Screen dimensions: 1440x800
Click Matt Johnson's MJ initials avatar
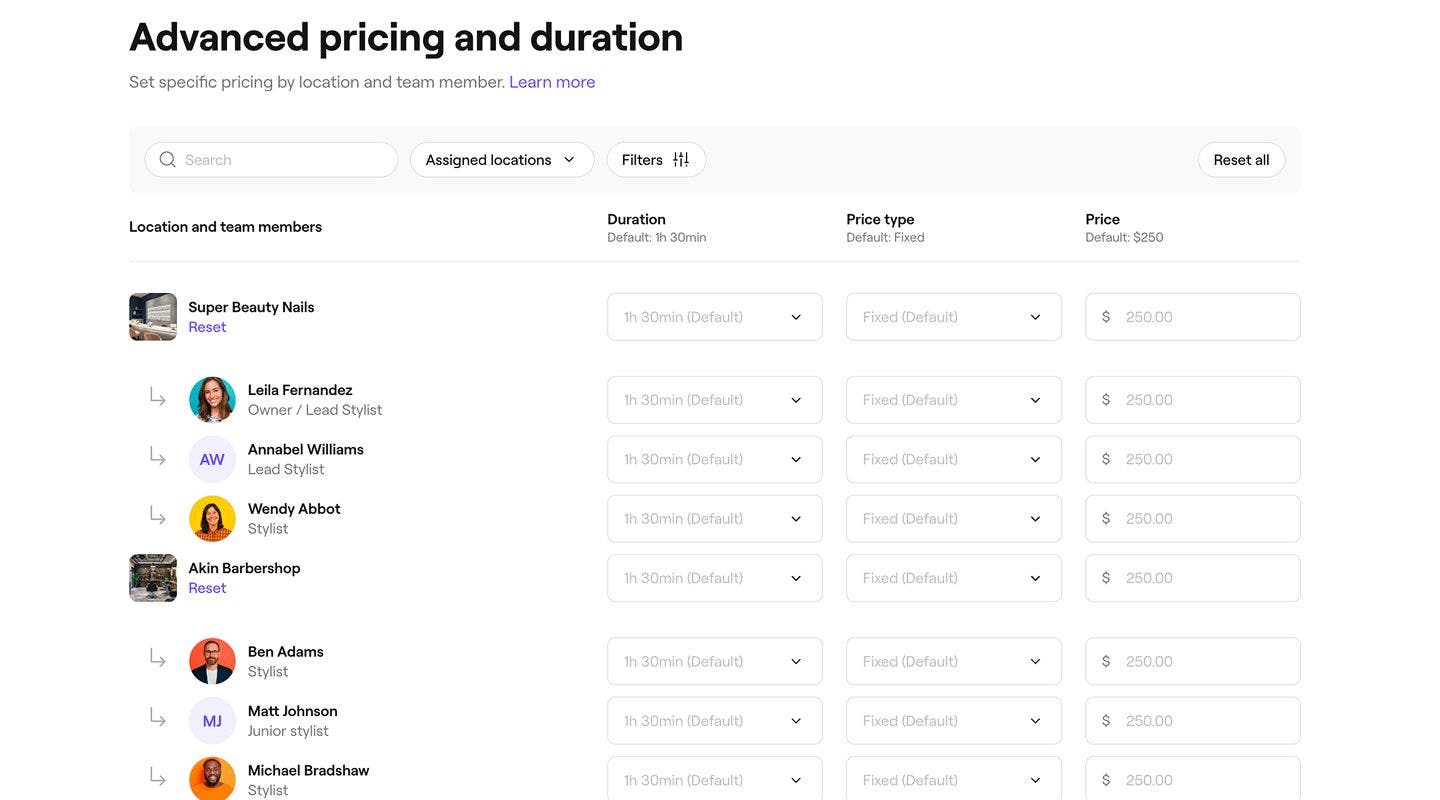click(x=212, y=721)
